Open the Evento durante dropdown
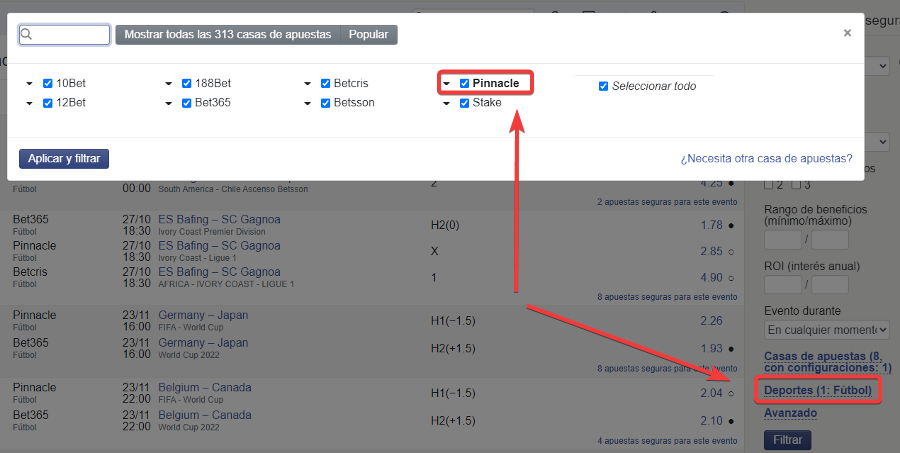Viewport: 900px width, 453px height. 827,330
